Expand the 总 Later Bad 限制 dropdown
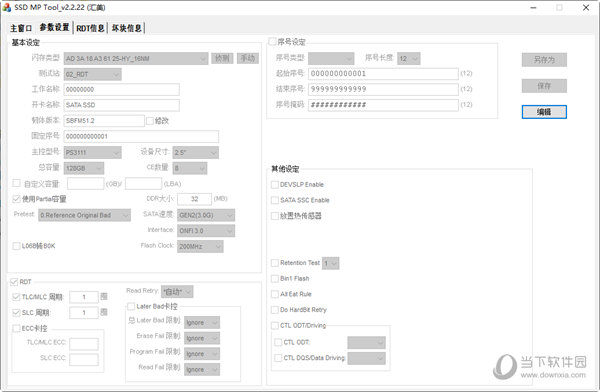 [202, 323]
